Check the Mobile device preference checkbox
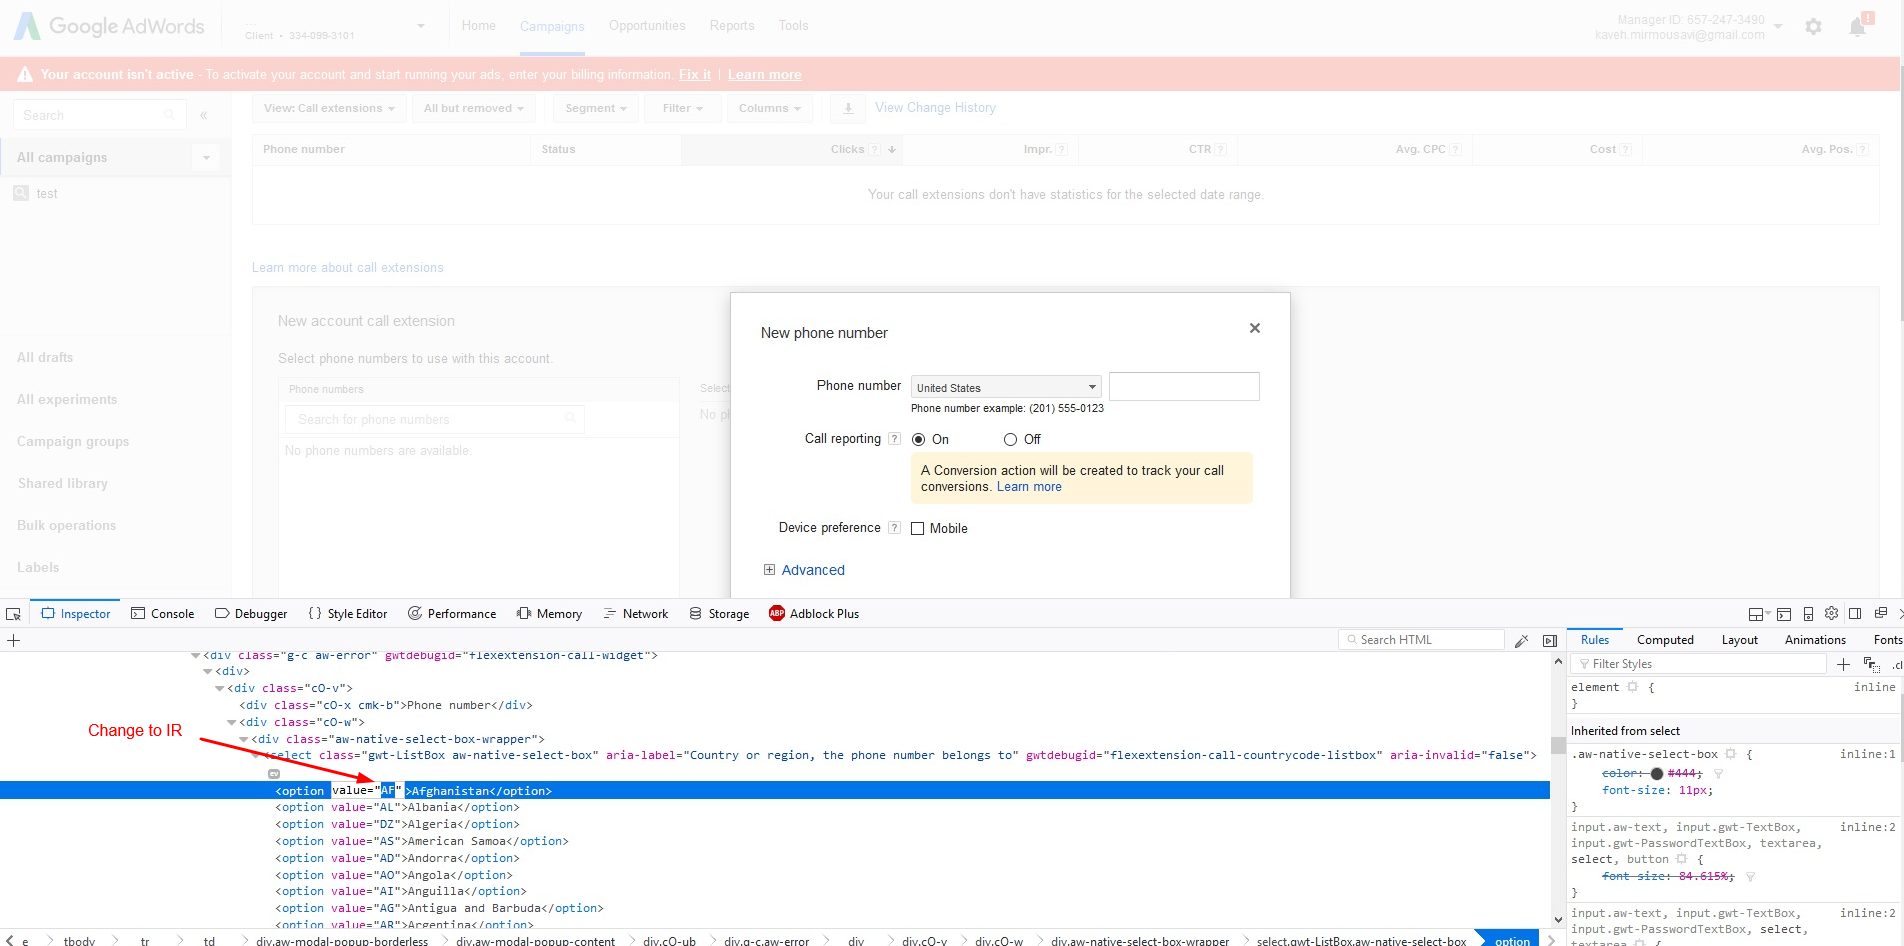 [917, 529]
